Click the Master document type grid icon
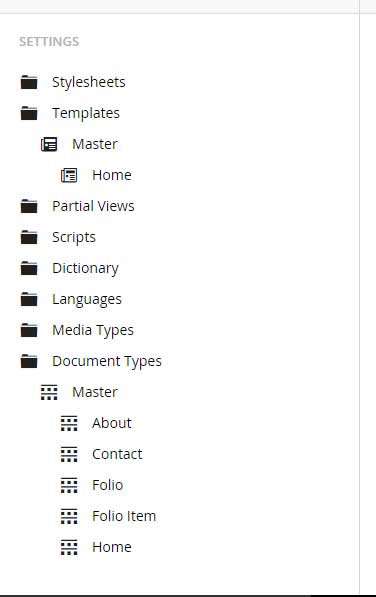Viewport: 376px width, 597px height. click(x=49, y=392)
